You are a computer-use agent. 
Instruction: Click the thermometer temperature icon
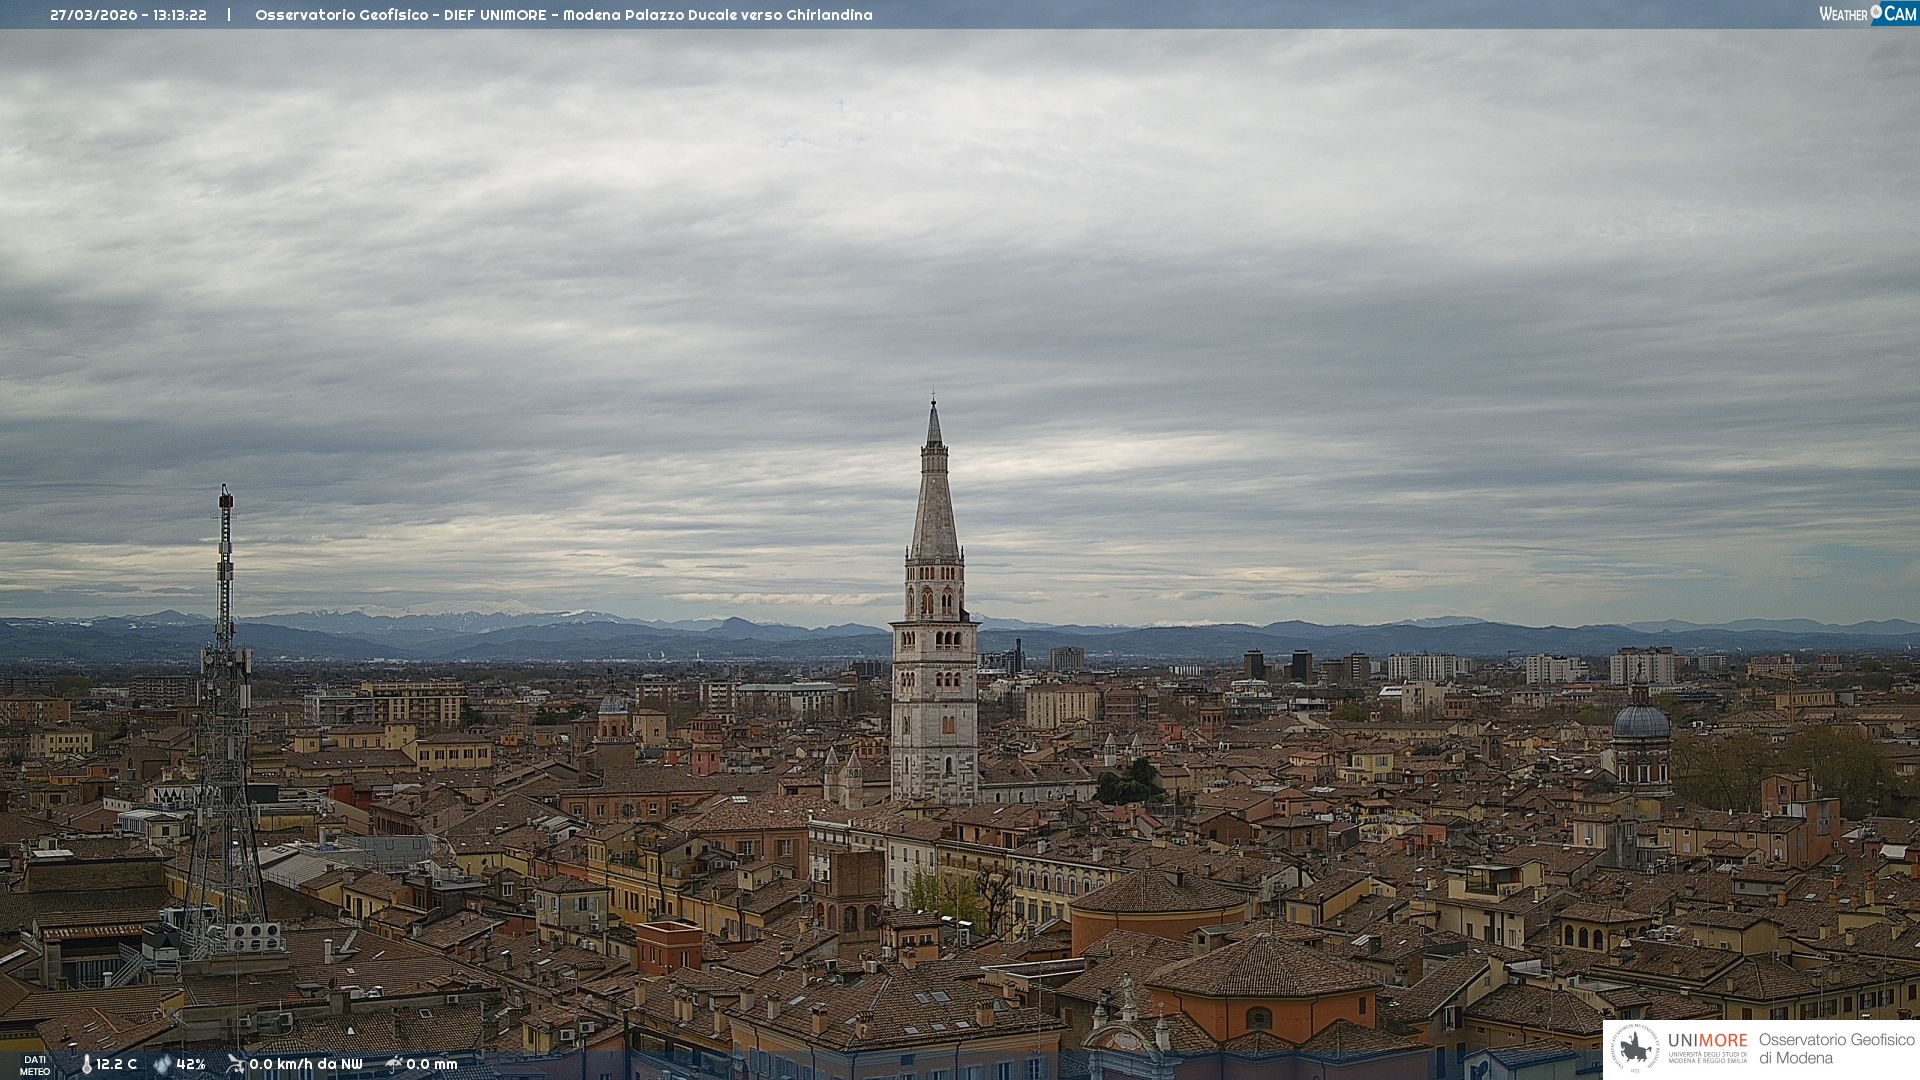click(87, 1064)
